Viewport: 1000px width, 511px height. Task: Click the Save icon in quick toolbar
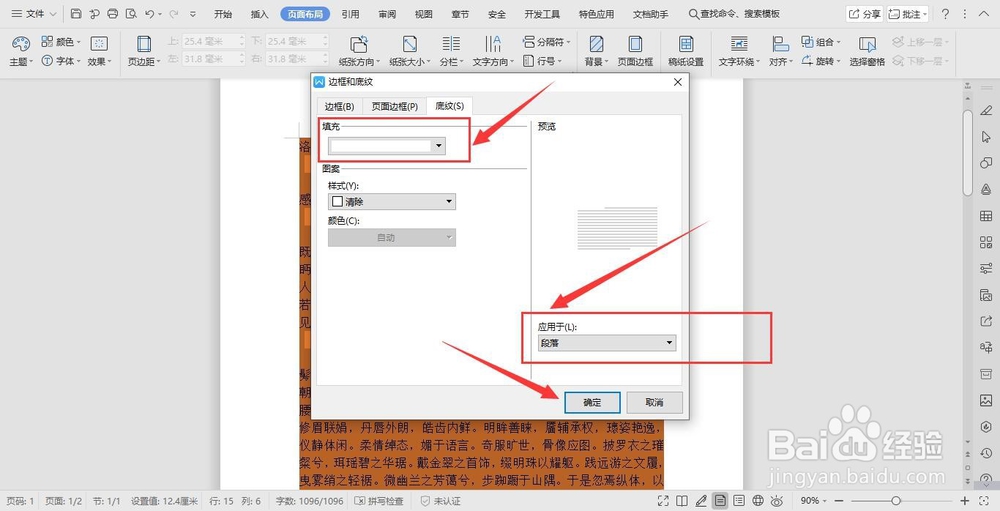[76, 13]
